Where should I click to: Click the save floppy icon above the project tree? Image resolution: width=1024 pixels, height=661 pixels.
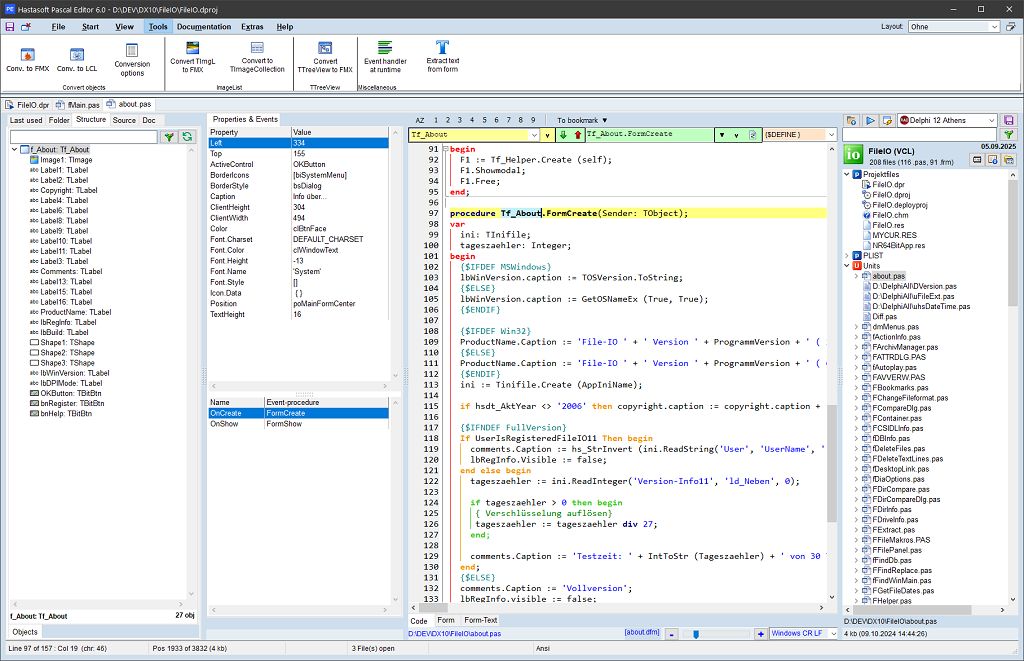[x=1008, y=120]
